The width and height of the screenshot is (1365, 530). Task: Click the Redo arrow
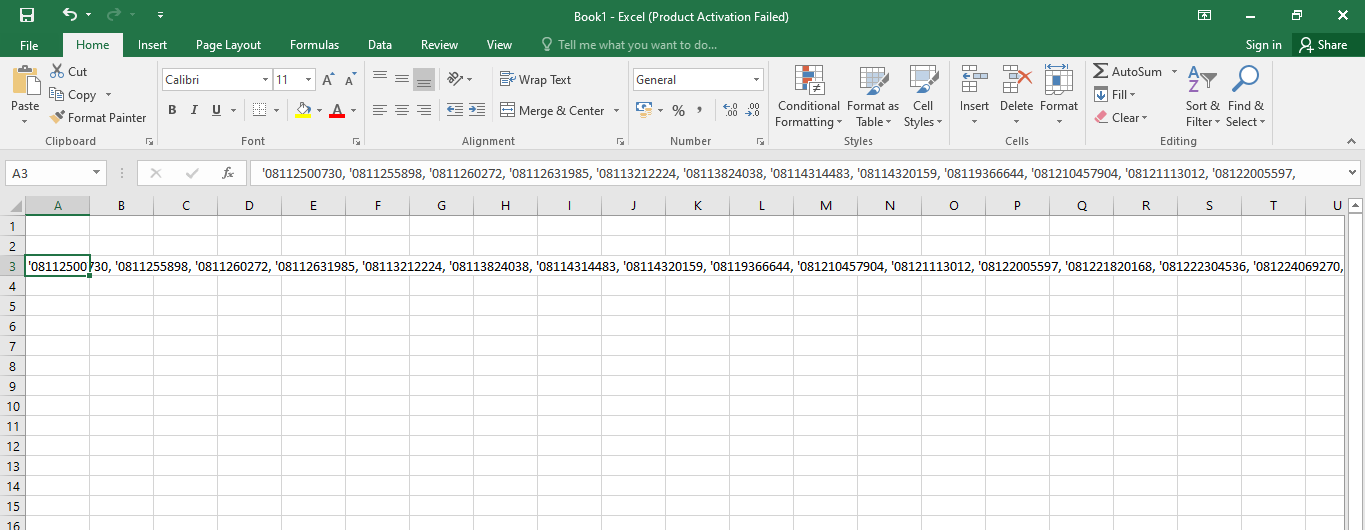[x=112, y=15]
